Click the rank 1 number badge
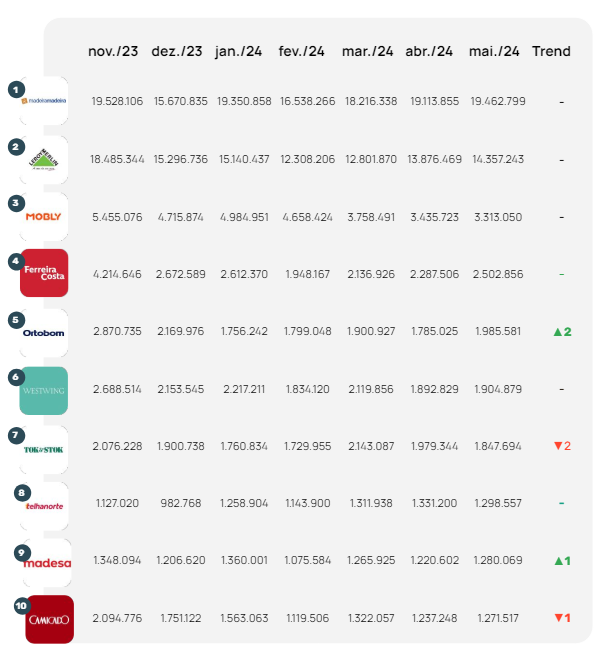 pyautogui.click(x=15, y=89)
